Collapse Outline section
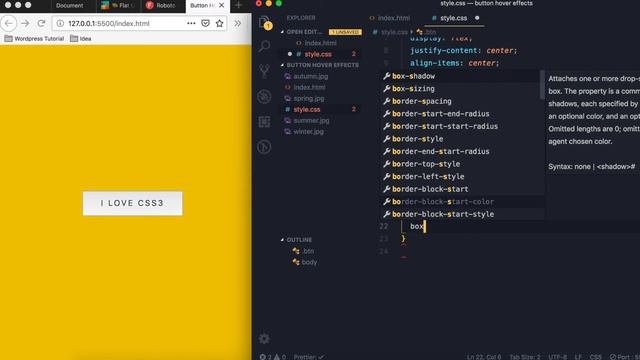Screen dimensions: 640x360 (x=297, y=240)
